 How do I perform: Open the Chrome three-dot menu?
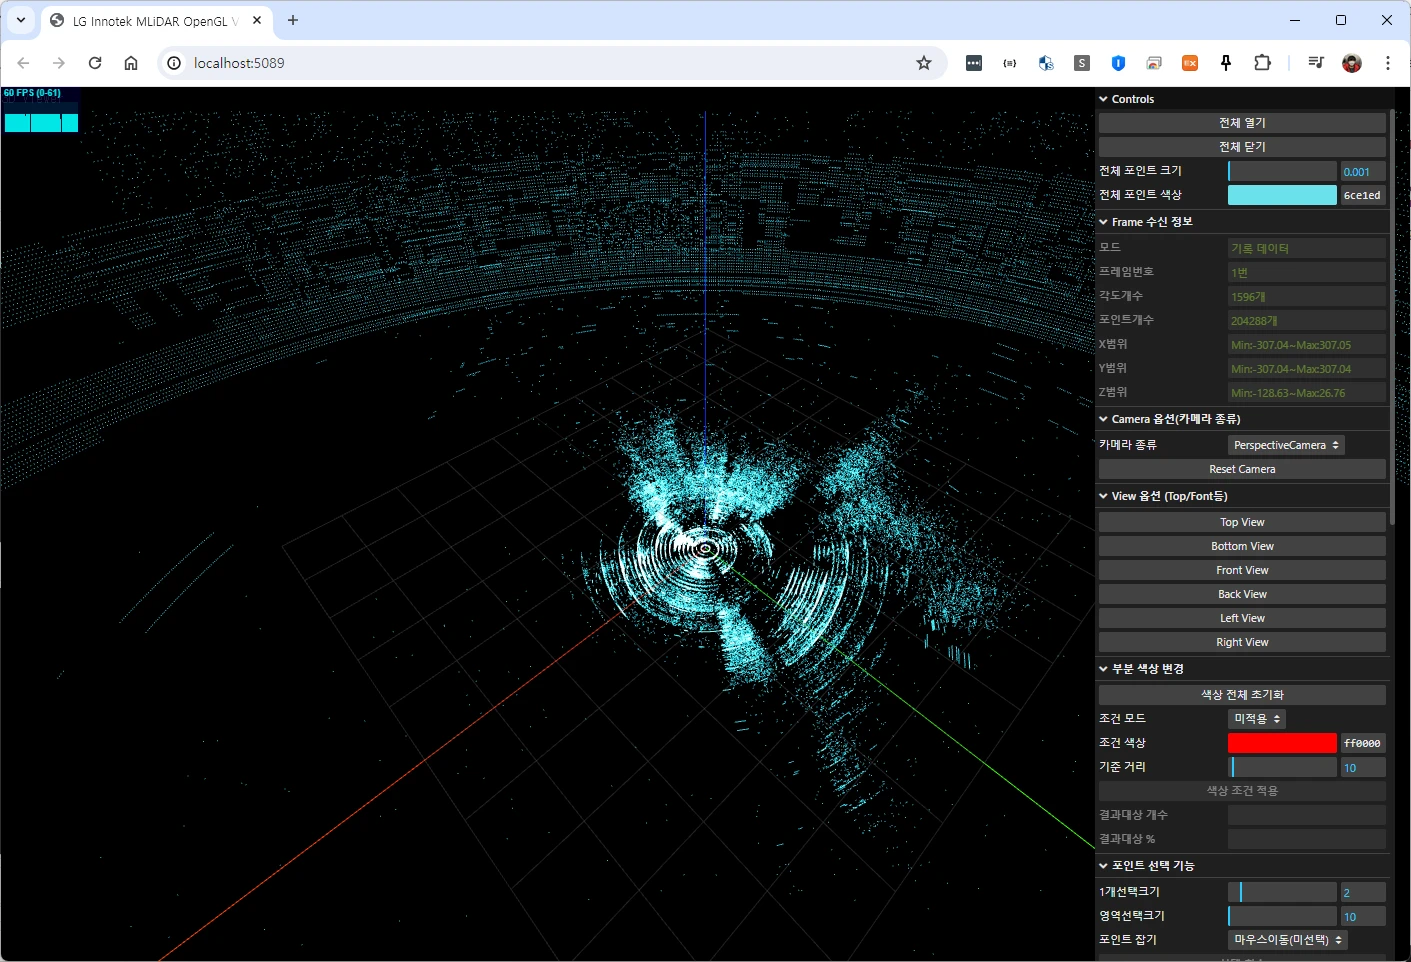(1388, 63)
